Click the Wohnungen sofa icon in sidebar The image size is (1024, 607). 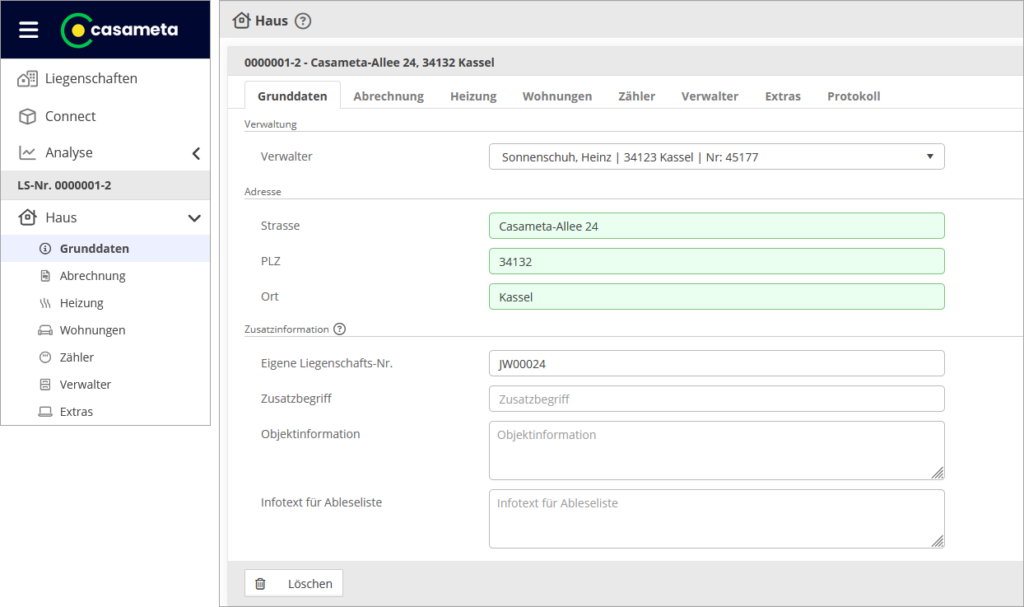pyautogui.click(x=44, y=330)
